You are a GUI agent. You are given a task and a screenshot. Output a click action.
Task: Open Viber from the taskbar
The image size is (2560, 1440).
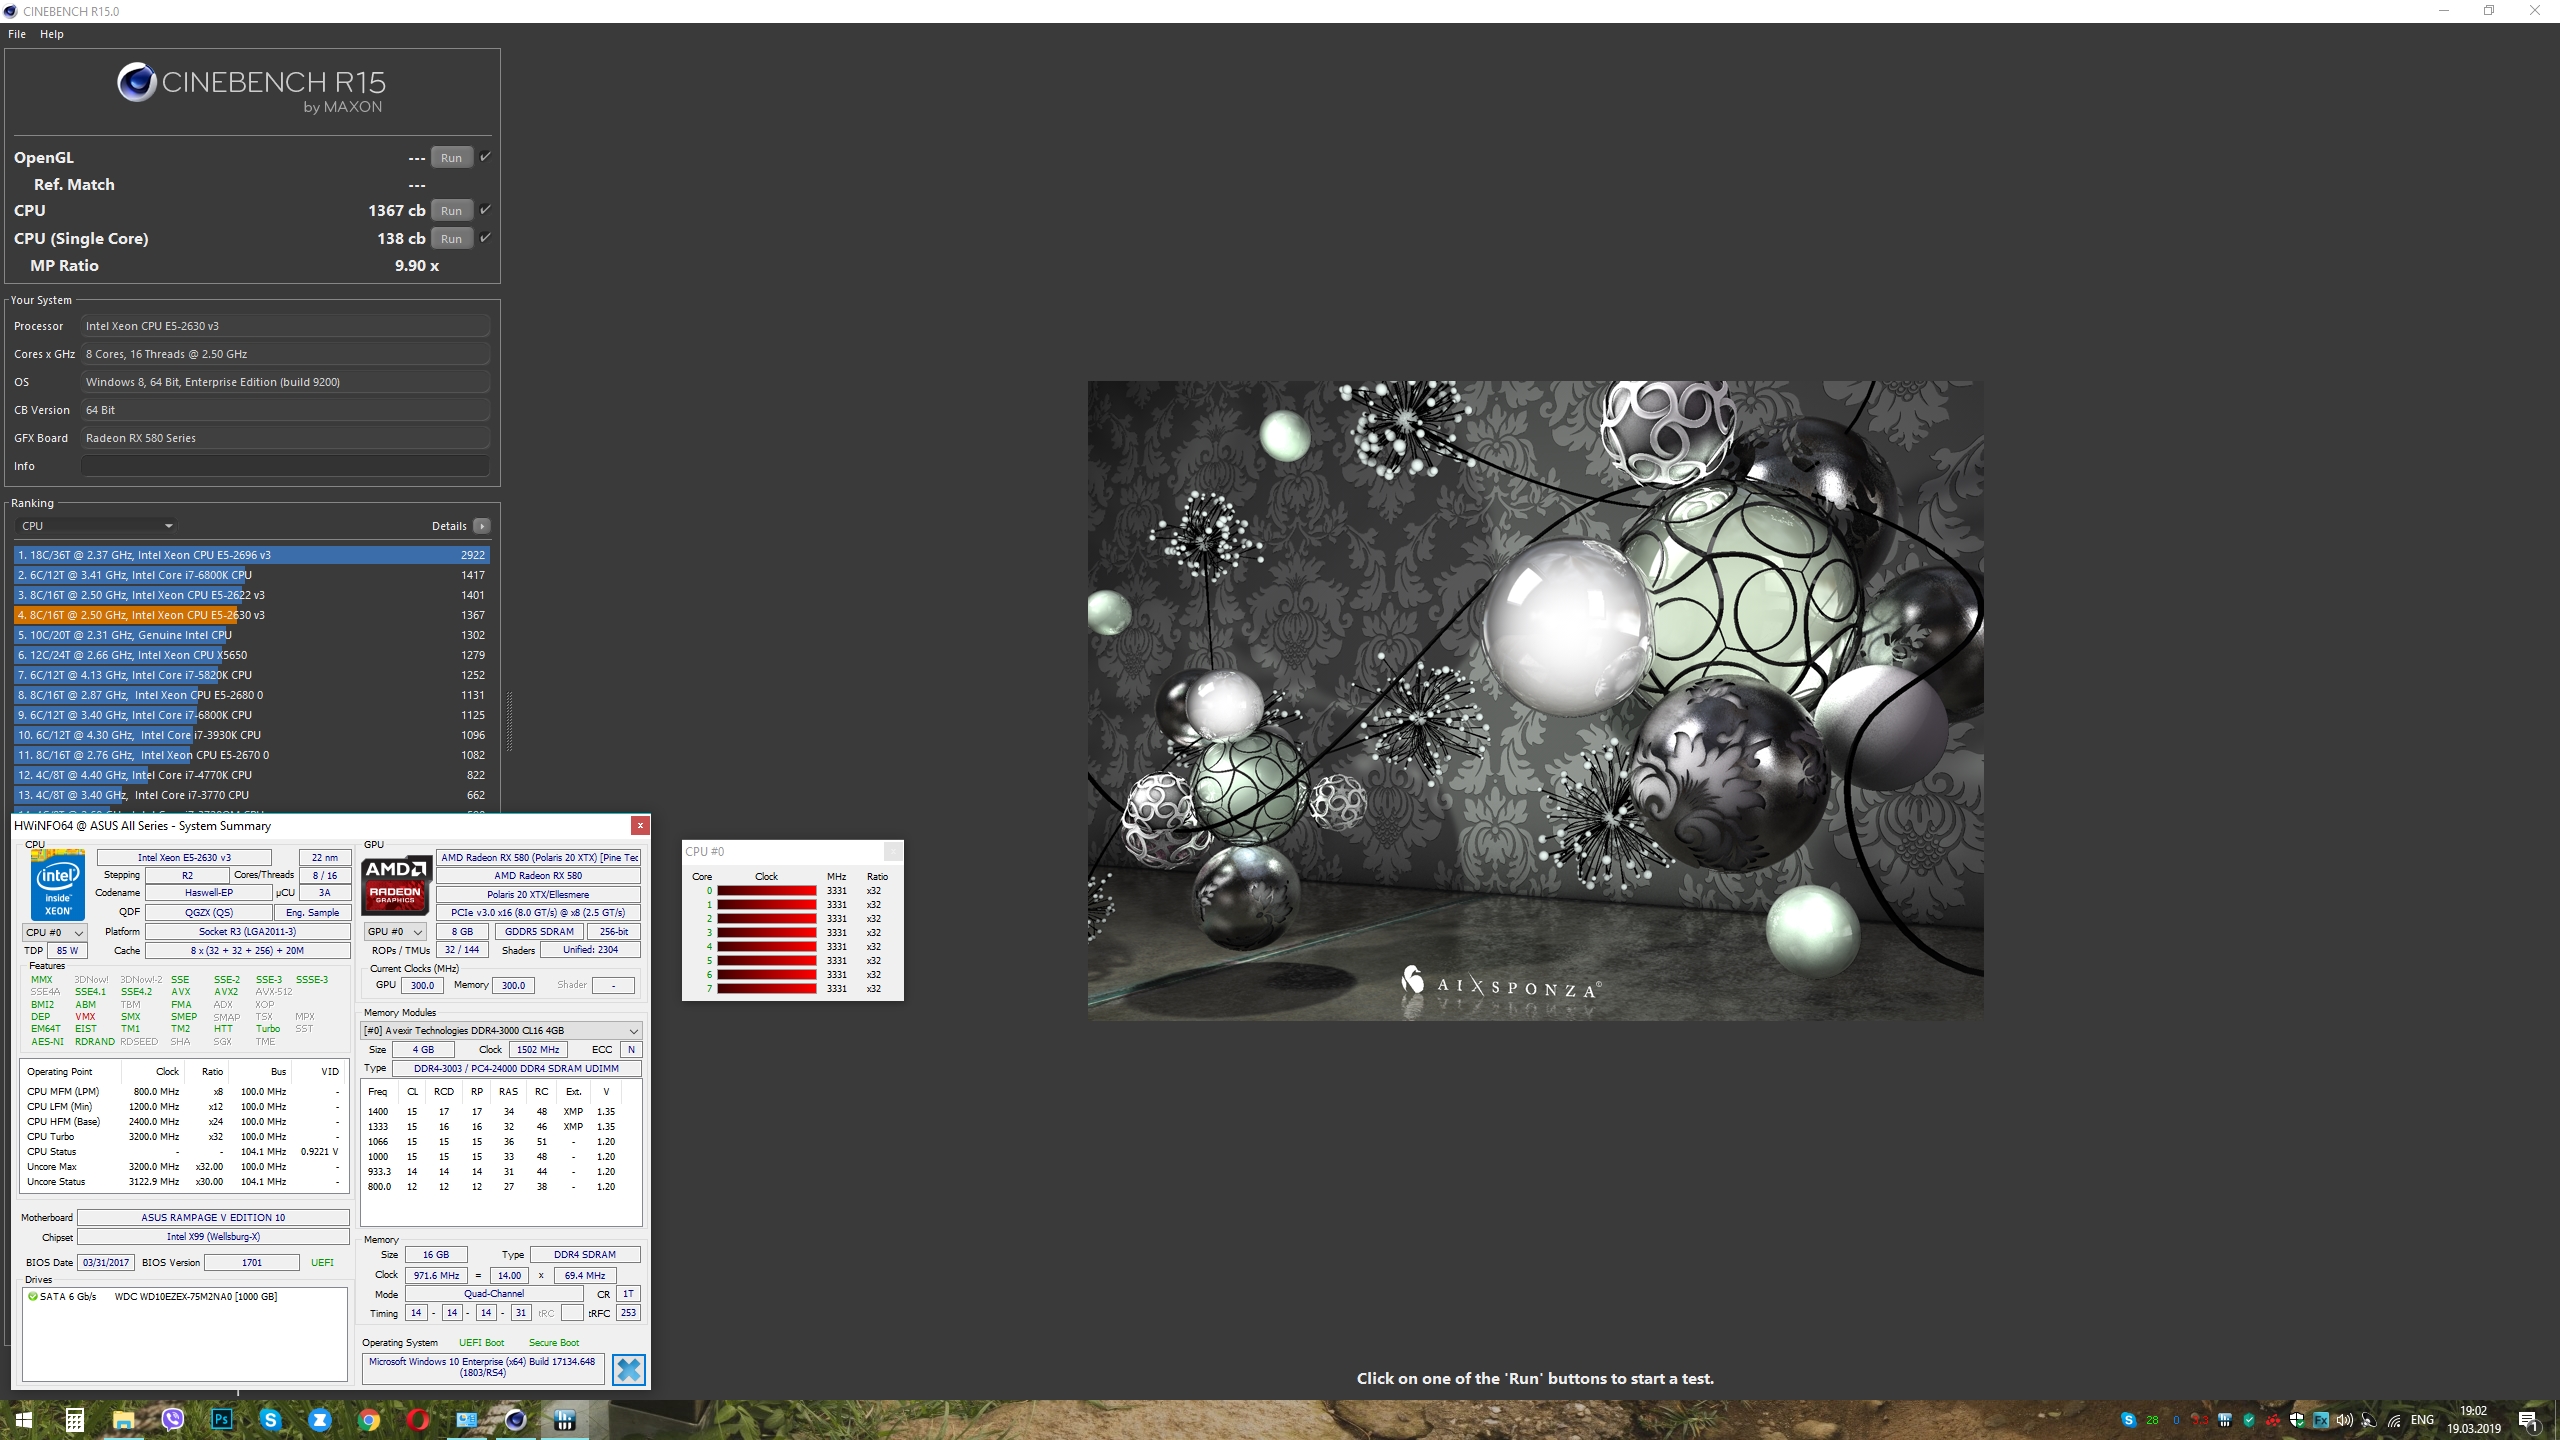[x=172, y=1420]
